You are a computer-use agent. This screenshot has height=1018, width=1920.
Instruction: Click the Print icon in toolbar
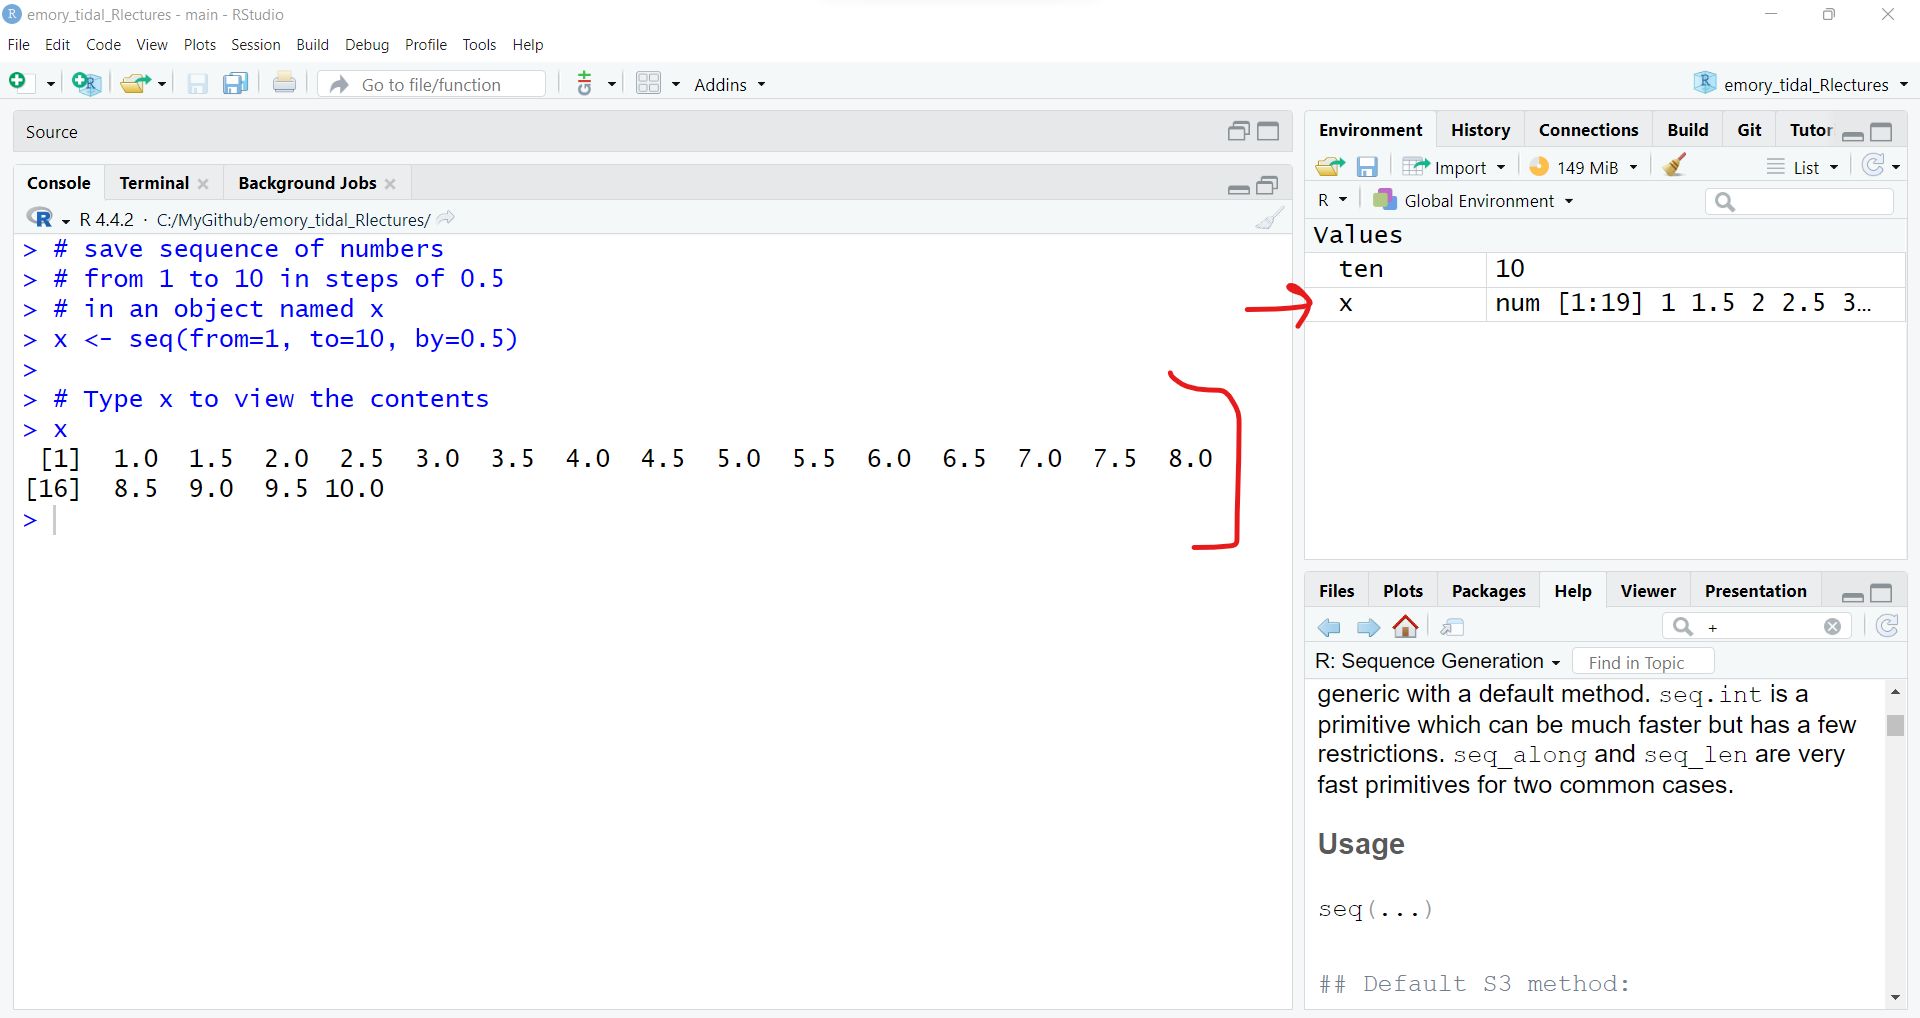point(284,84)
